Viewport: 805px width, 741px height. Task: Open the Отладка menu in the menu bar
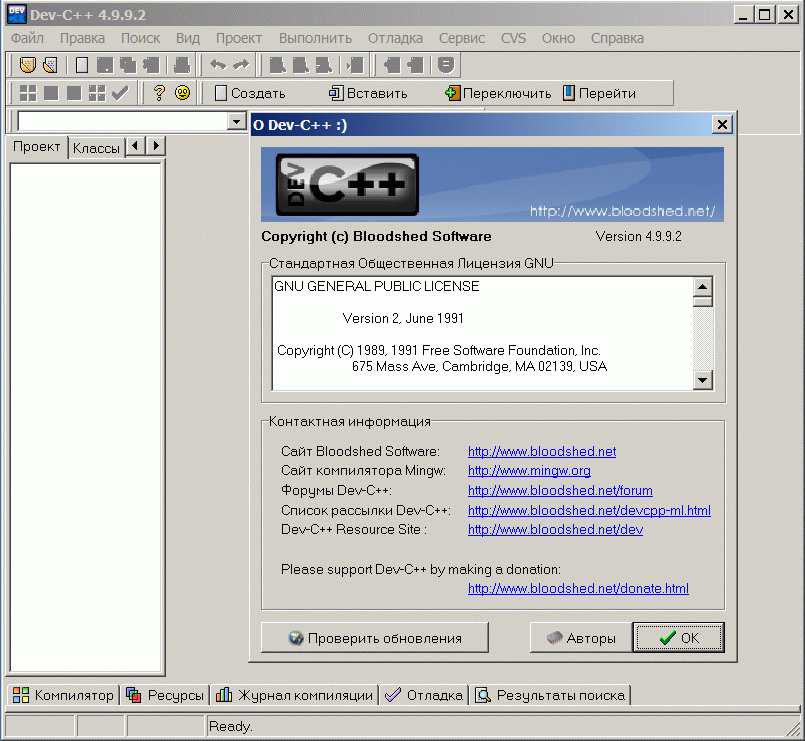[x=395, y=38]
